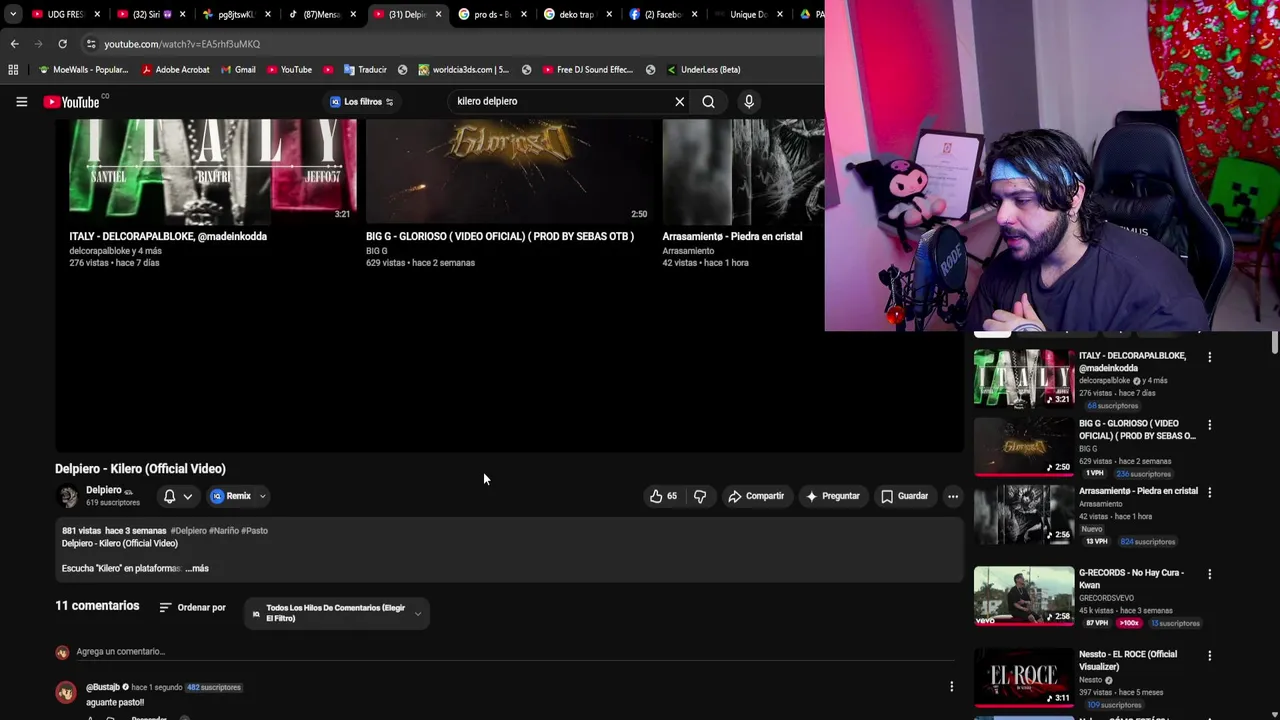Open options for ITALY sidebar video
The width and height of the screenshot is (1280, 720).
[1209, 357]
